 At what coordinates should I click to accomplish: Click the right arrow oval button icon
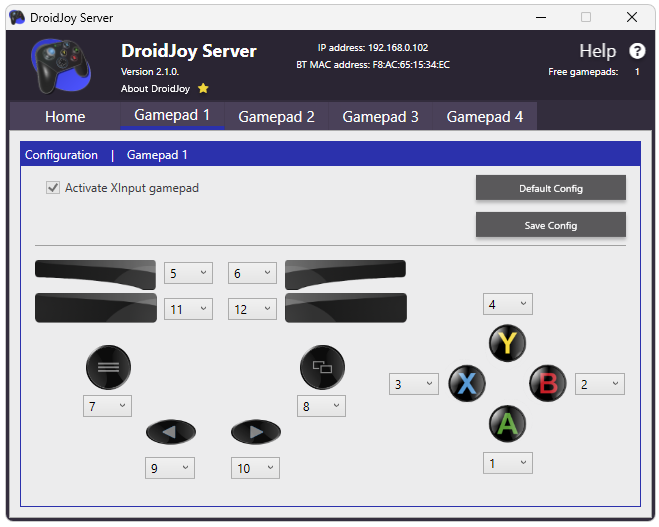click(256, 432)
